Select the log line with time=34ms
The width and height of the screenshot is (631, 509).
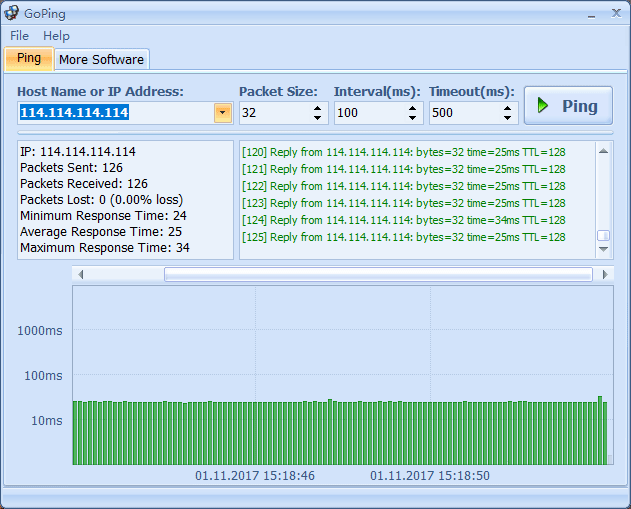pos(404,220)
